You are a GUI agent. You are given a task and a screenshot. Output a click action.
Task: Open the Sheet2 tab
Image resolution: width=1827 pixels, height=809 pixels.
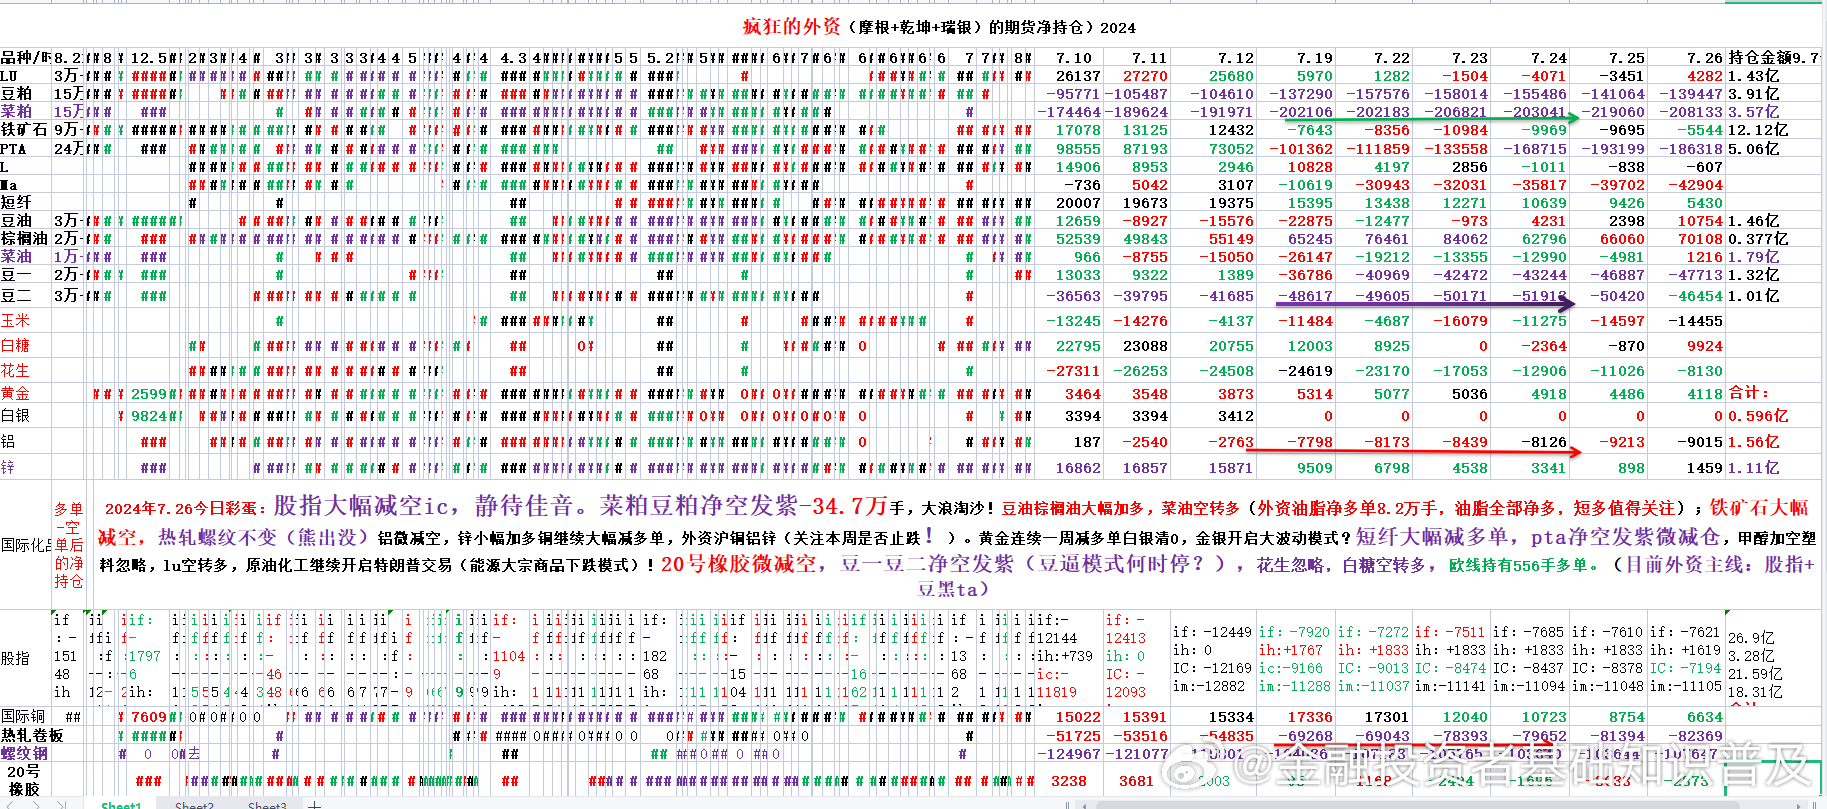(x=194, y=803)
